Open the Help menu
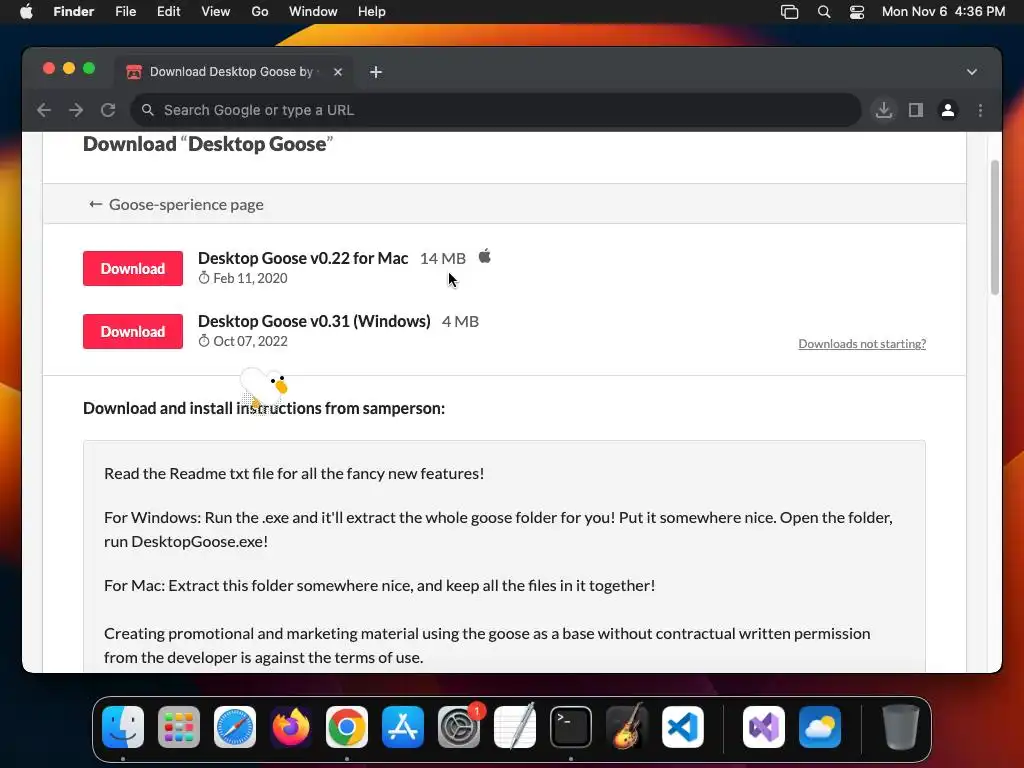Viewport: 1024px width, 768px height. [371, 12]
